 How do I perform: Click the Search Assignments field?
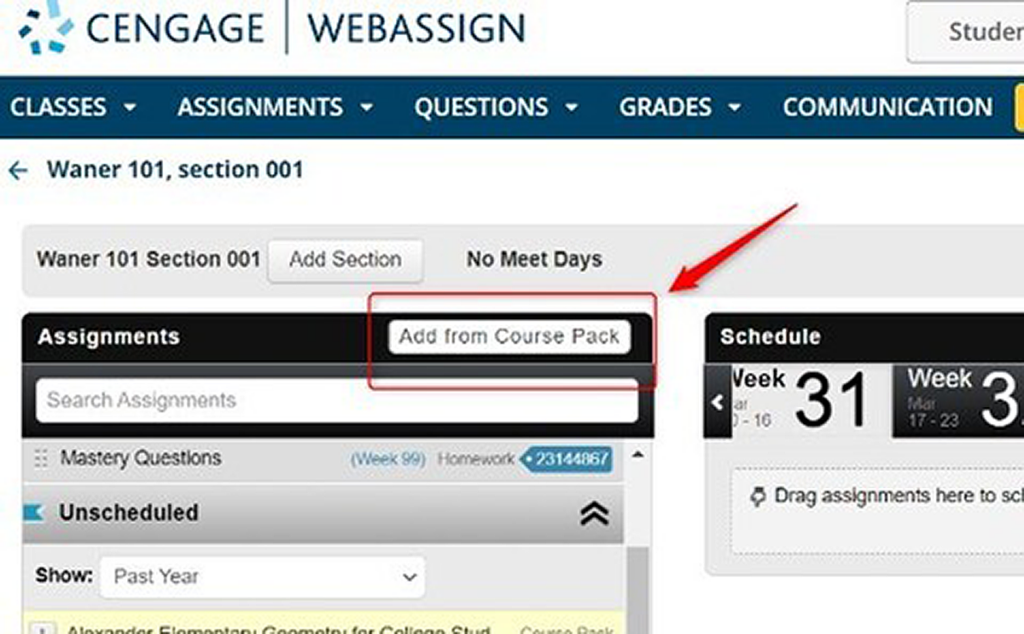click(x=335, y=400)
